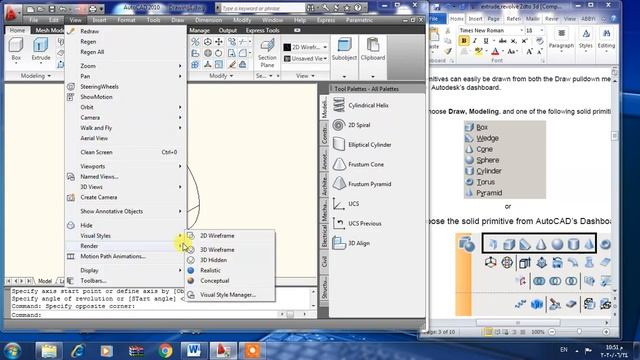
Task: Open 2D Wireframe visual style dropdown in ribbon
Action: 305,47
